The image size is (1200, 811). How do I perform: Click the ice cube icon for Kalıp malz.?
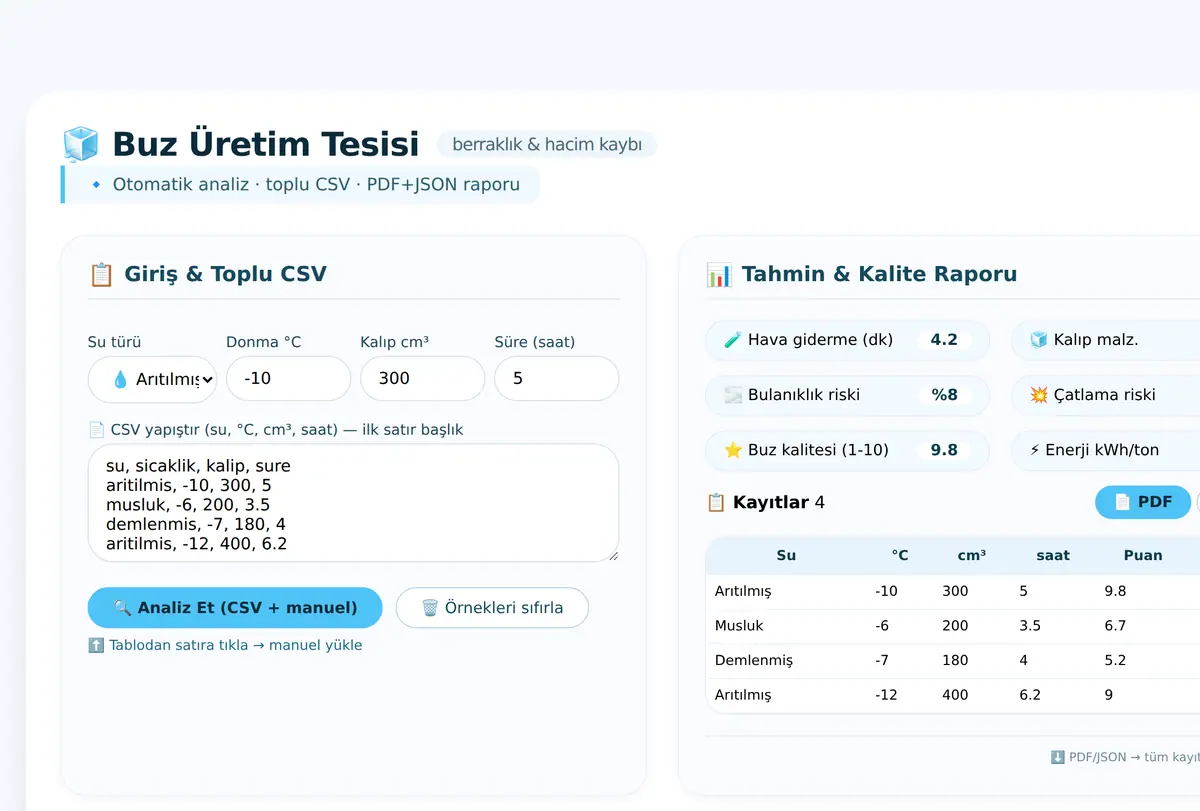[x=1039, y=340]
